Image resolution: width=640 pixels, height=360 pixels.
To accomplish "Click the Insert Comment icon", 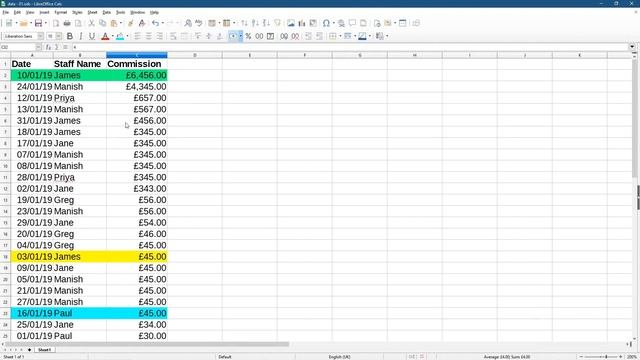I will [x=352, y=23].
